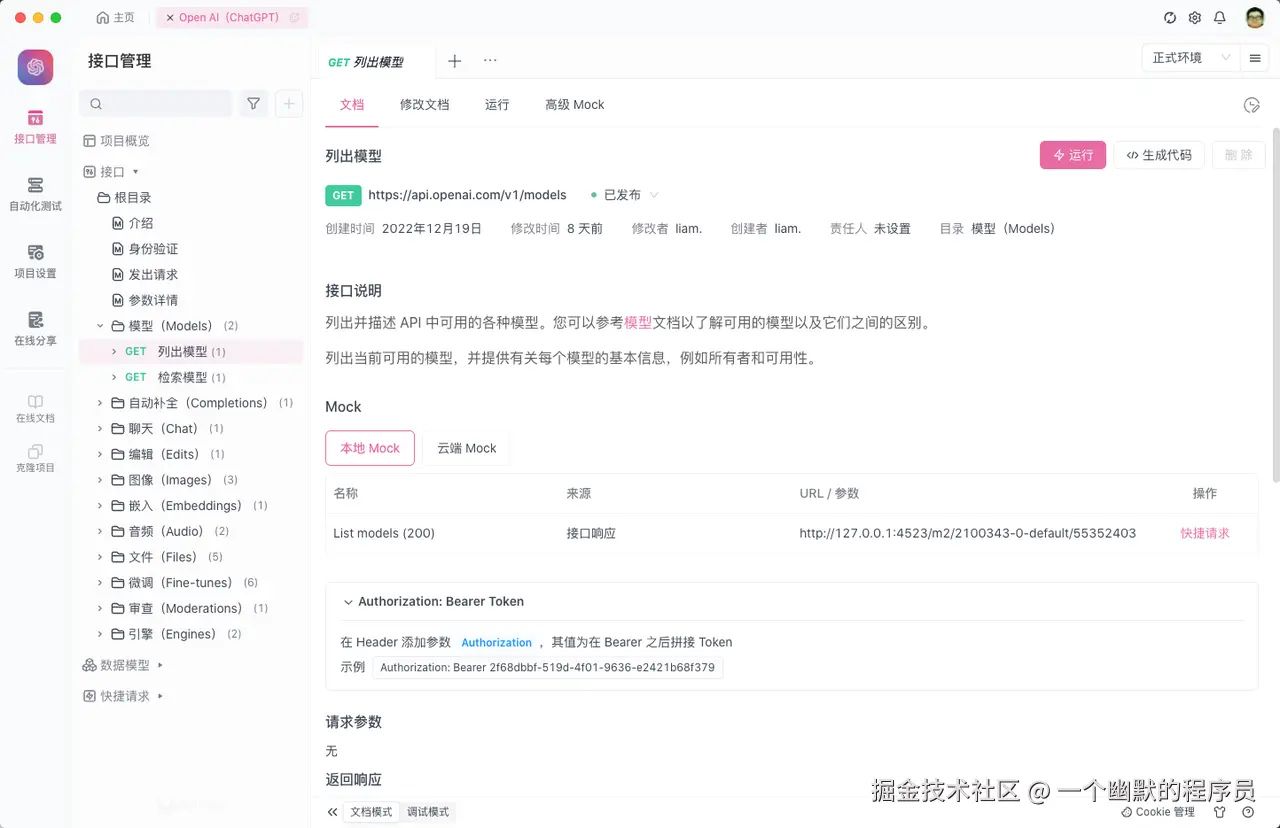Open 在线文档 in the sidebar
This screenshot has width=1280, height=828.
(35, 408)
